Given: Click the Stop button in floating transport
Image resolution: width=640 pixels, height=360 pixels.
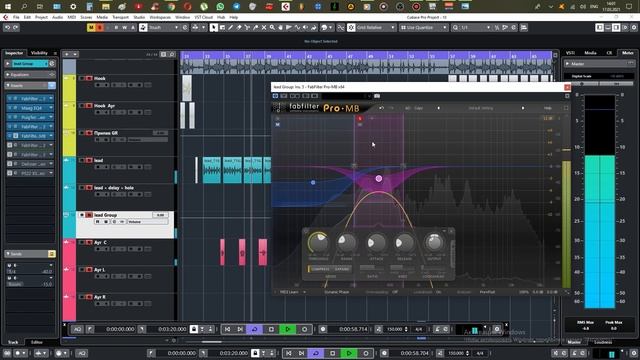Looking at the screenshot, I should (x=271, y=329).
